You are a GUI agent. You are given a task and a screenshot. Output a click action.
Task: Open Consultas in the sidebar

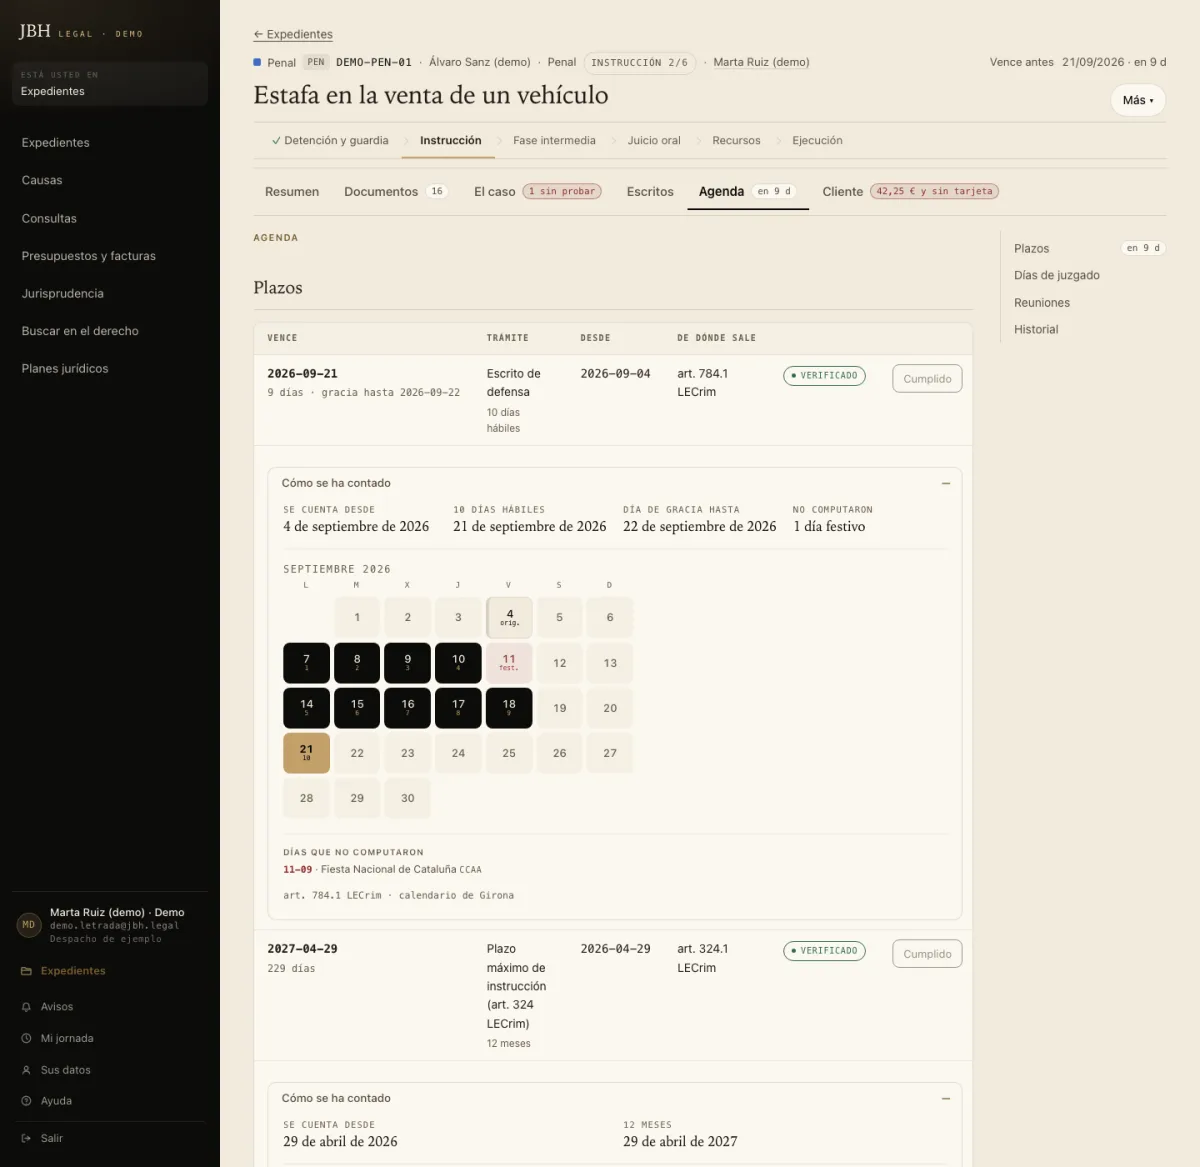click(49, 219)
